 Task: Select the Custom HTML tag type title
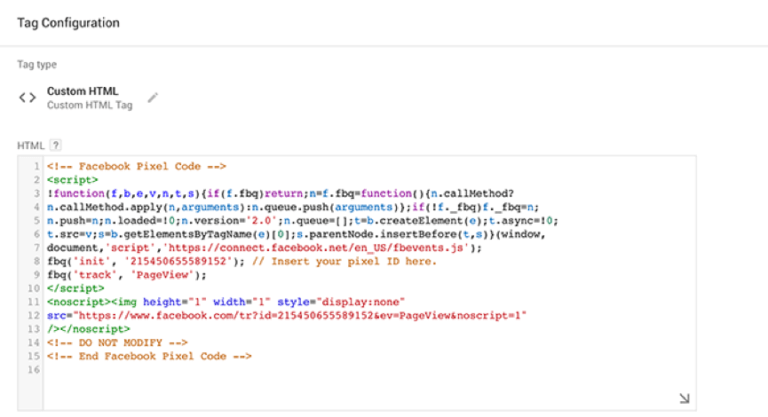[82, 91]
